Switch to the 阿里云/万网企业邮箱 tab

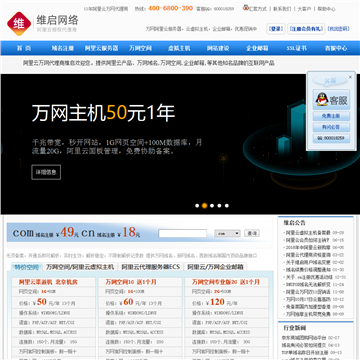click(215, 267)
